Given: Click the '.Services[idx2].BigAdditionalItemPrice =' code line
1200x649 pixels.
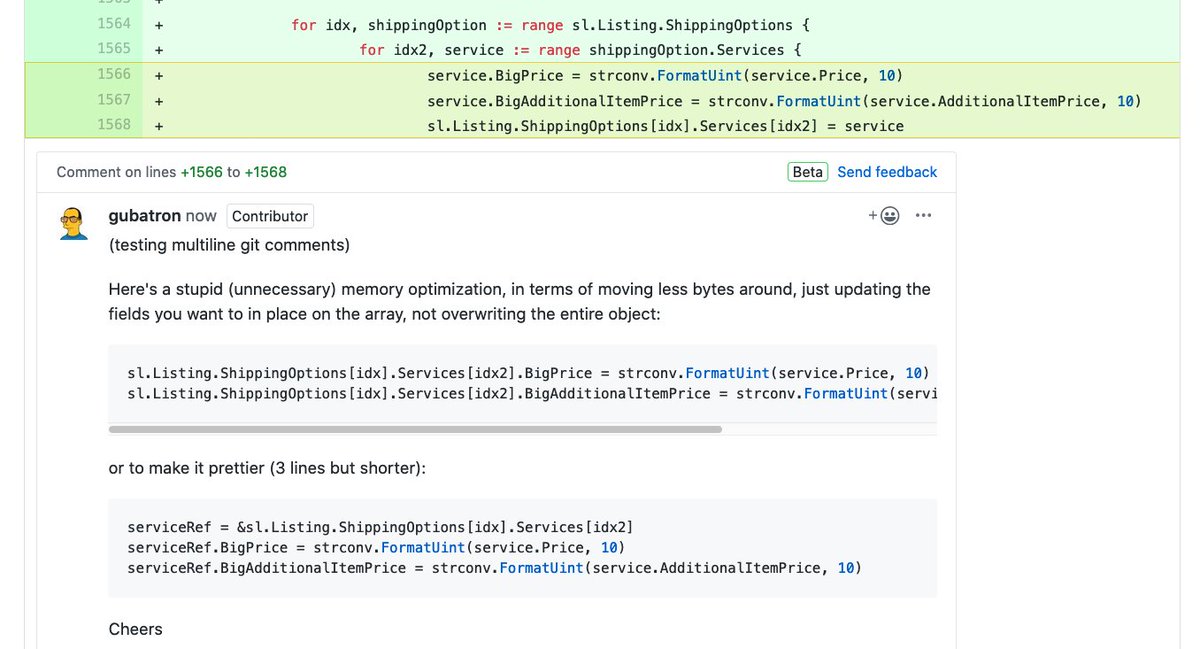Looking at the screenshot, I should [x=532, y=393].
